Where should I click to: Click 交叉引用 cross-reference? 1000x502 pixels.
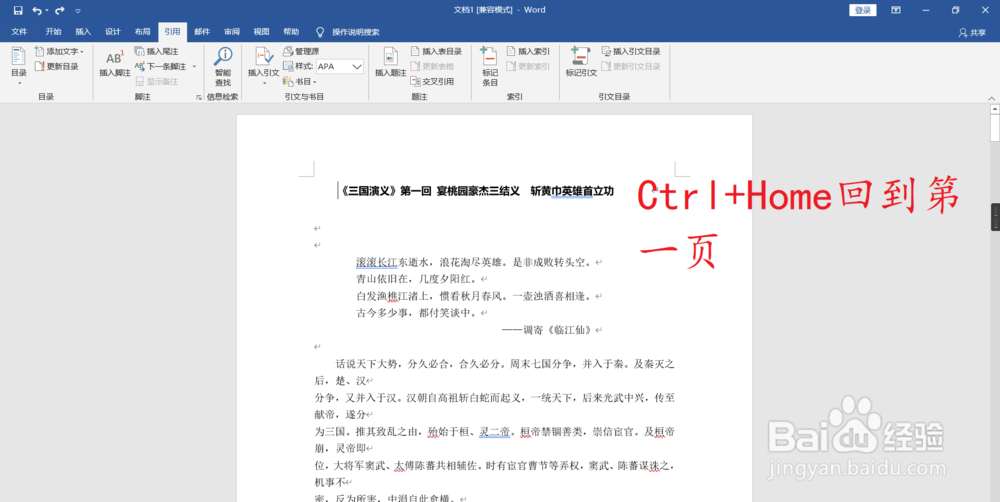(x=432, y=82)
